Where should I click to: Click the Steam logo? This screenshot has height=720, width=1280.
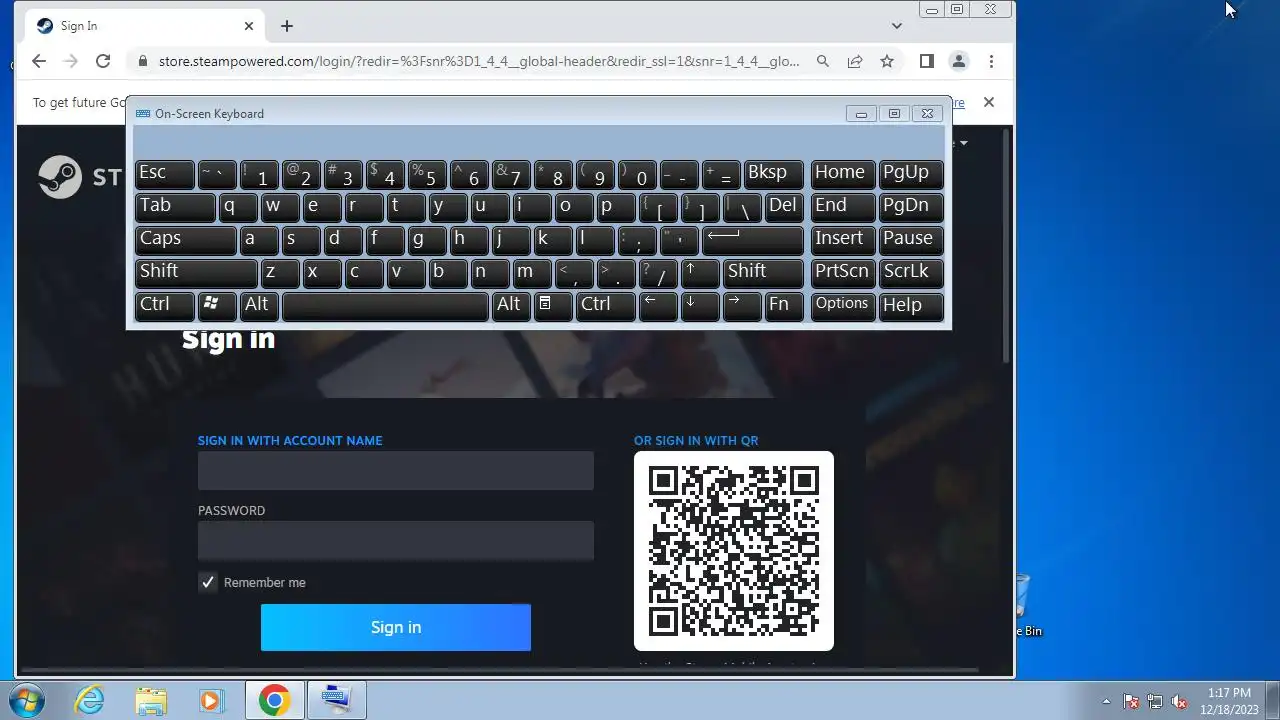pos(60,178)
